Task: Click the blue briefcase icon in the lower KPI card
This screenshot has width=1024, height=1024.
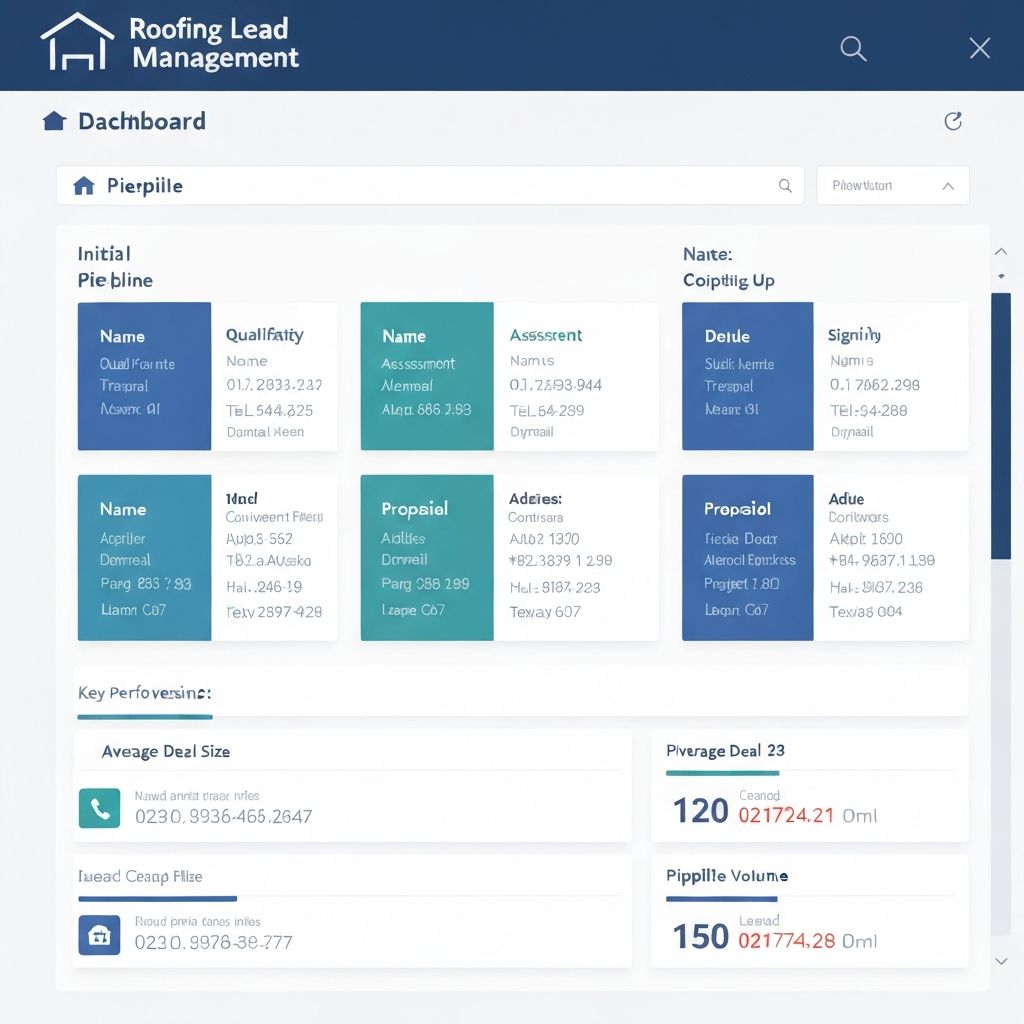Action: click(99, 935)
